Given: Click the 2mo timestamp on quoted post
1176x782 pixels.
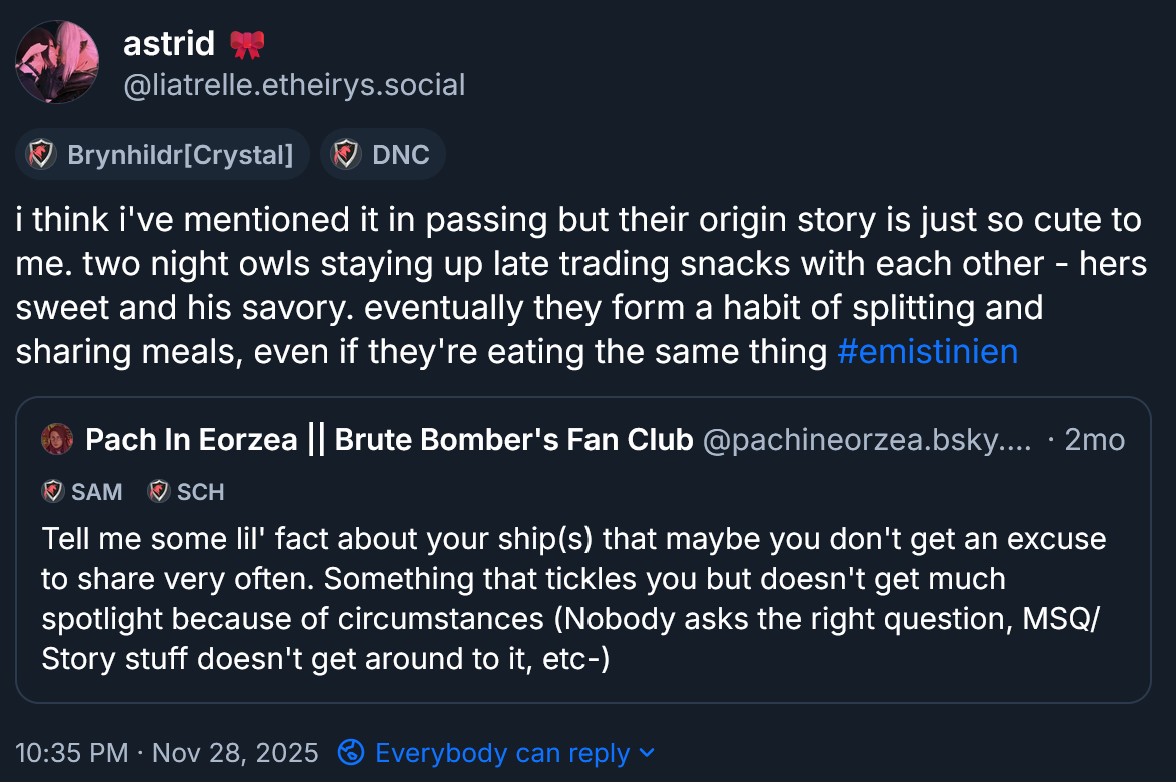Looking at the screenshot, I should point(1094,439).
